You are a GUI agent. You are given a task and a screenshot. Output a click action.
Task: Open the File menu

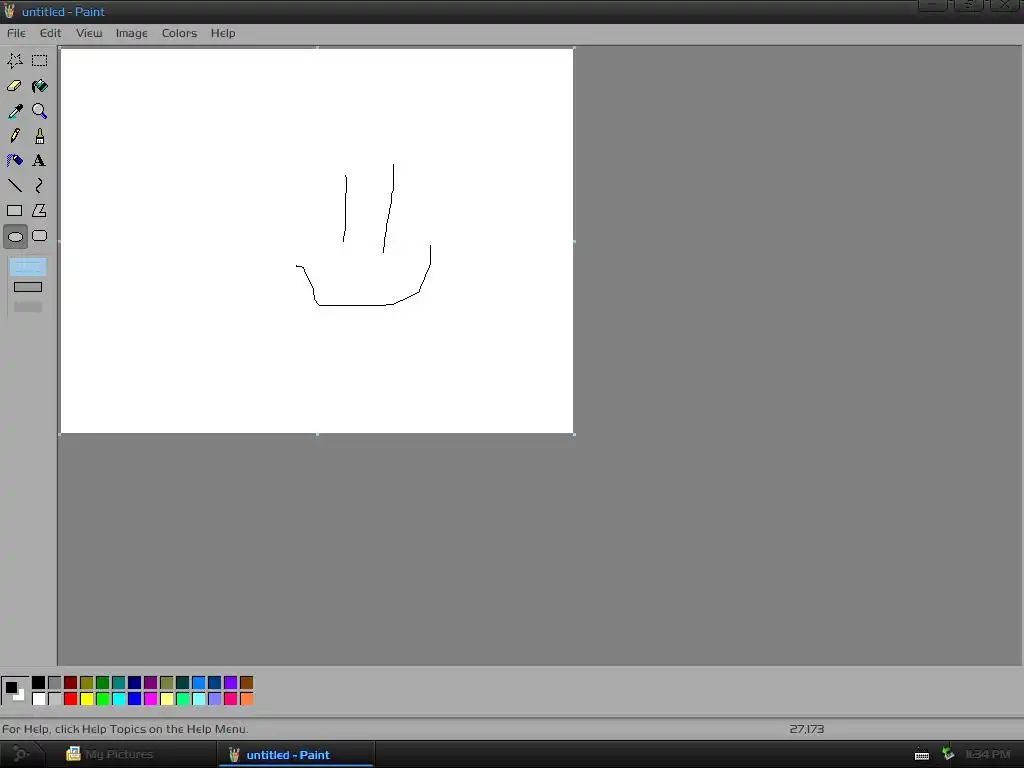click(16, 33)
